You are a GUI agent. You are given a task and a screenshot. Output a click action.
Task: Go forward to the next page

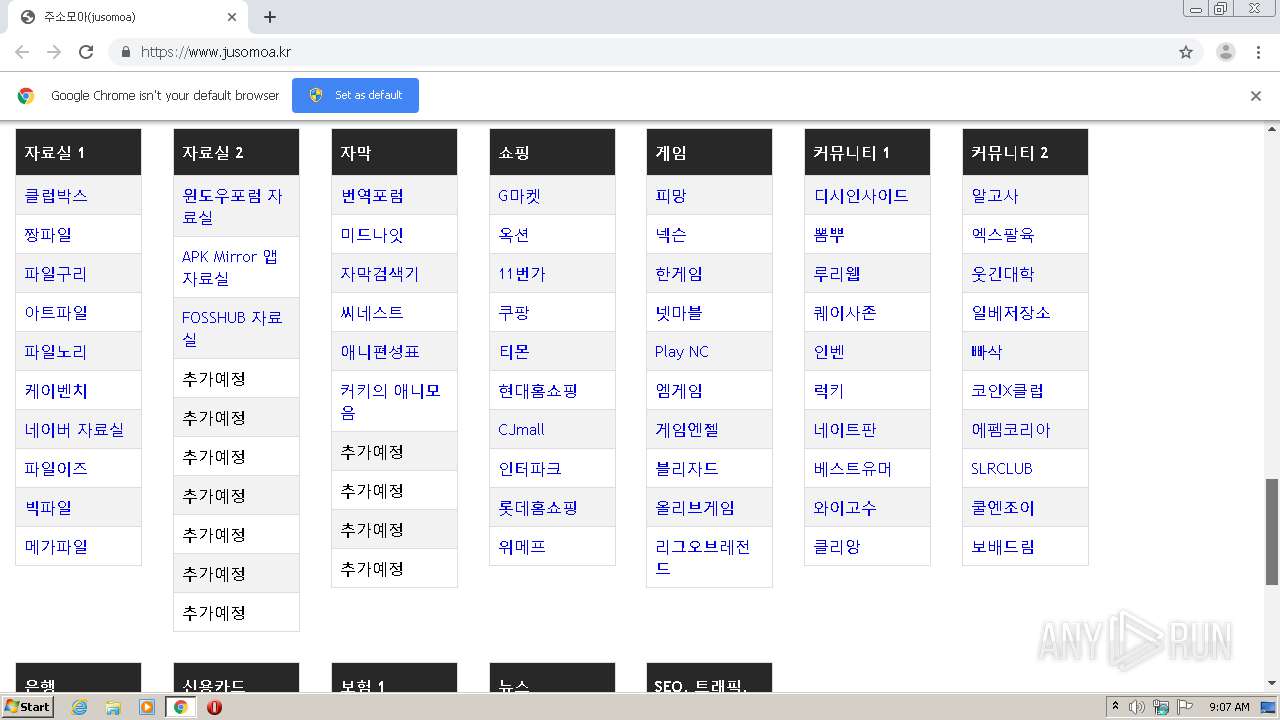click(54, 52)
